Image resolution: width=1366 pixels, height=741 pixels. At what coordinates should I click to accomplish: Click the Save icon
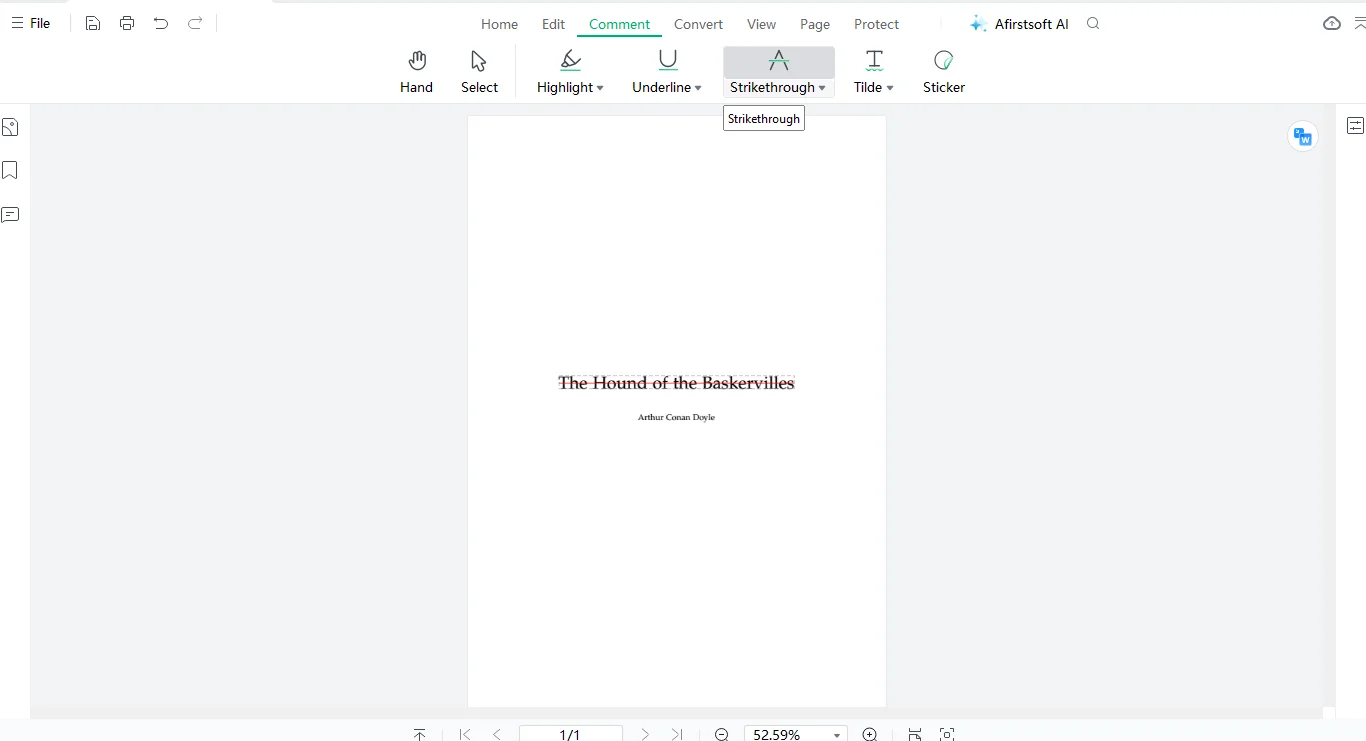coord(93,23)
